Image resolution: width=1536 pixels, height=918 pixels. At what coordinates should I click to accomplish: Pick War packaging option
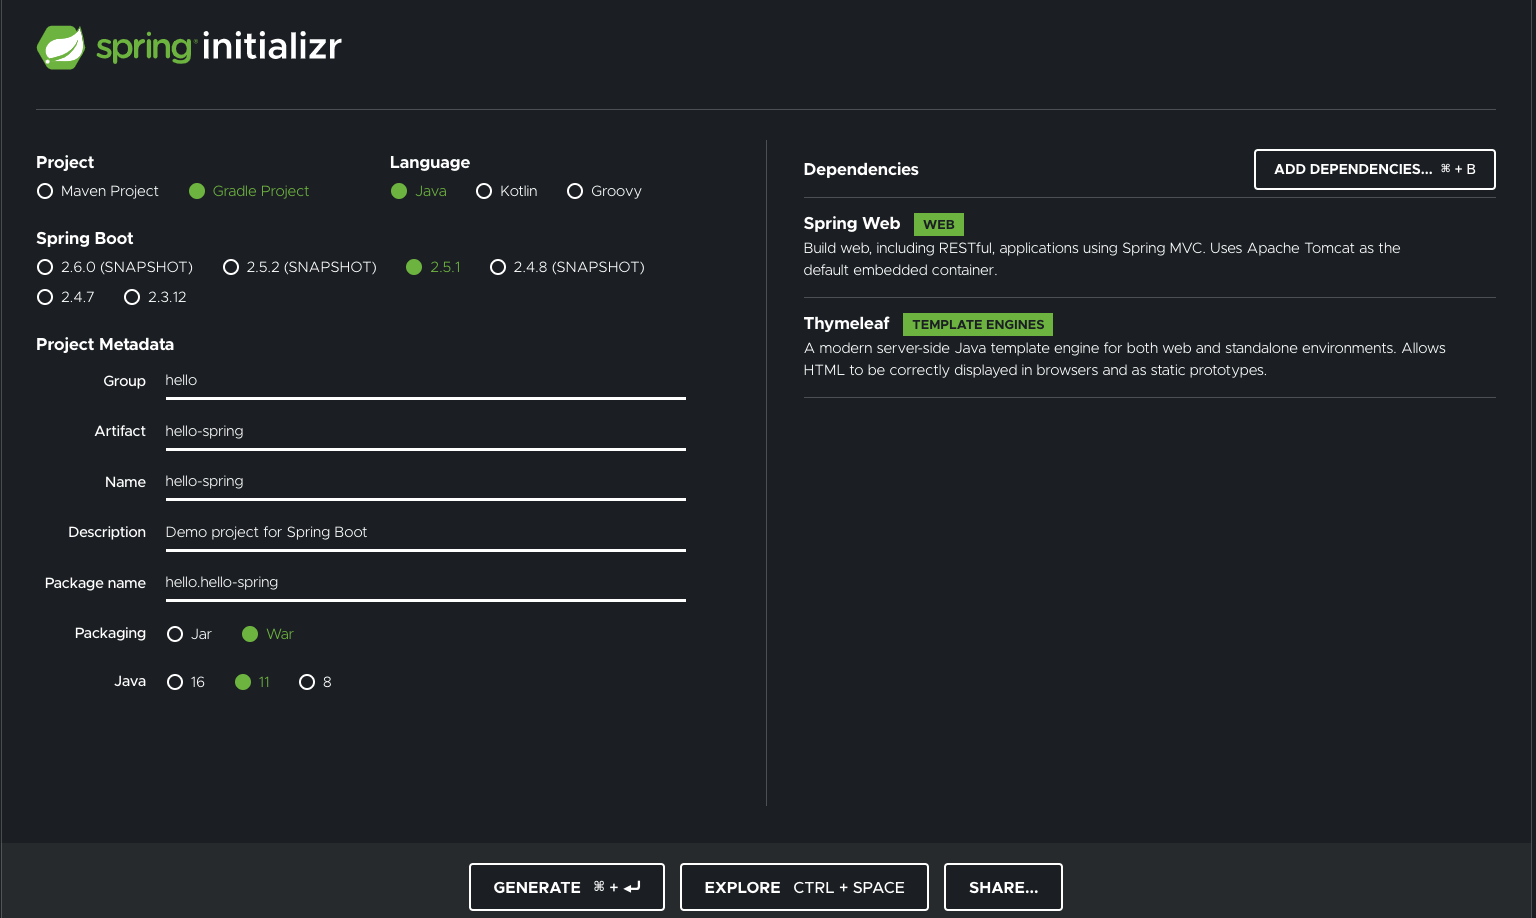pyautogui.click(x=250, y=634)
